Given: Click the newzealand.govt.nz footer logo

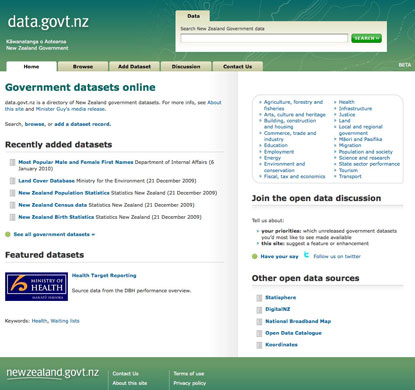Looking at the screenshot, I should 53,373.
